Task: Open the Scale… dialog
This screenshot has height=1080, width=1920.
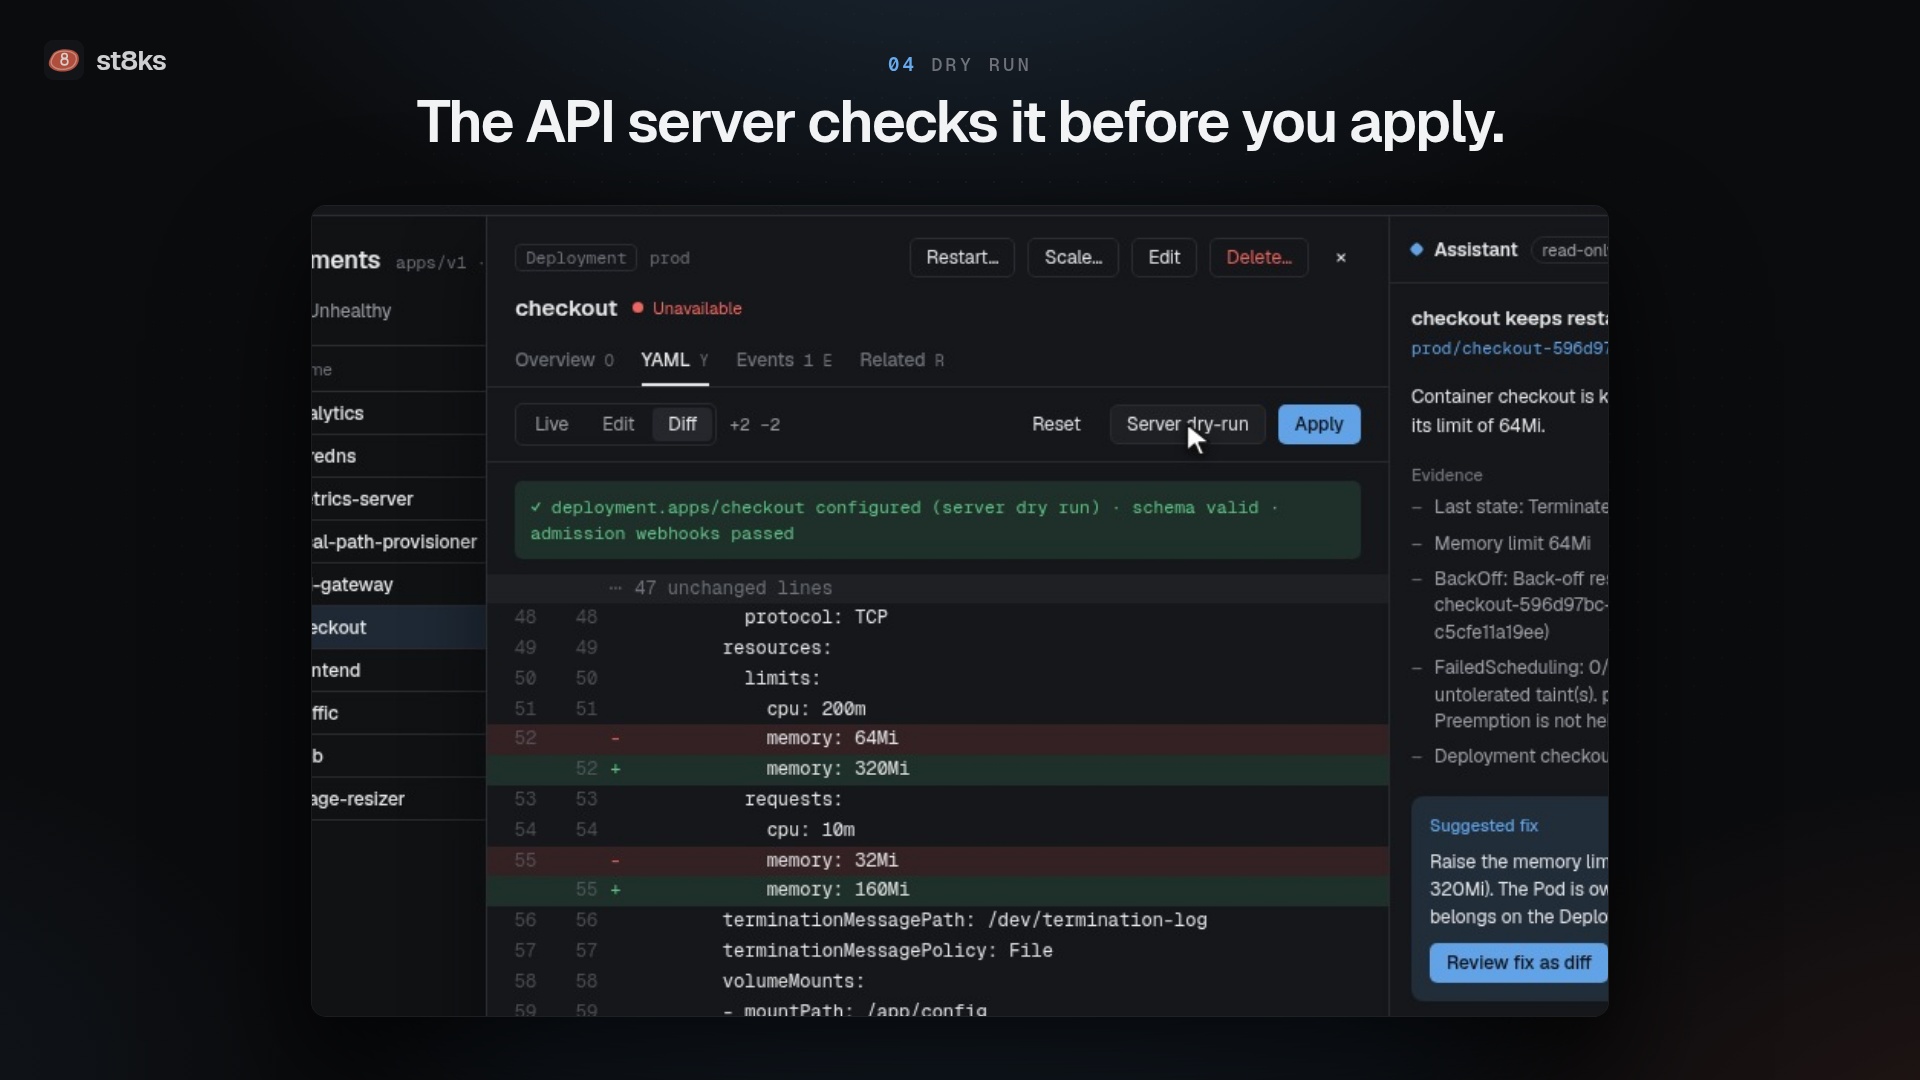Action: click(x=1073, y=258)
